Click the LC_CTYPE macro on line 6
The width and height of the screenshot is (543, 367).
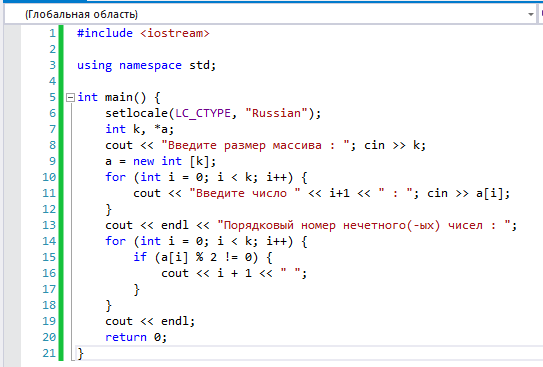coord(203,114)
